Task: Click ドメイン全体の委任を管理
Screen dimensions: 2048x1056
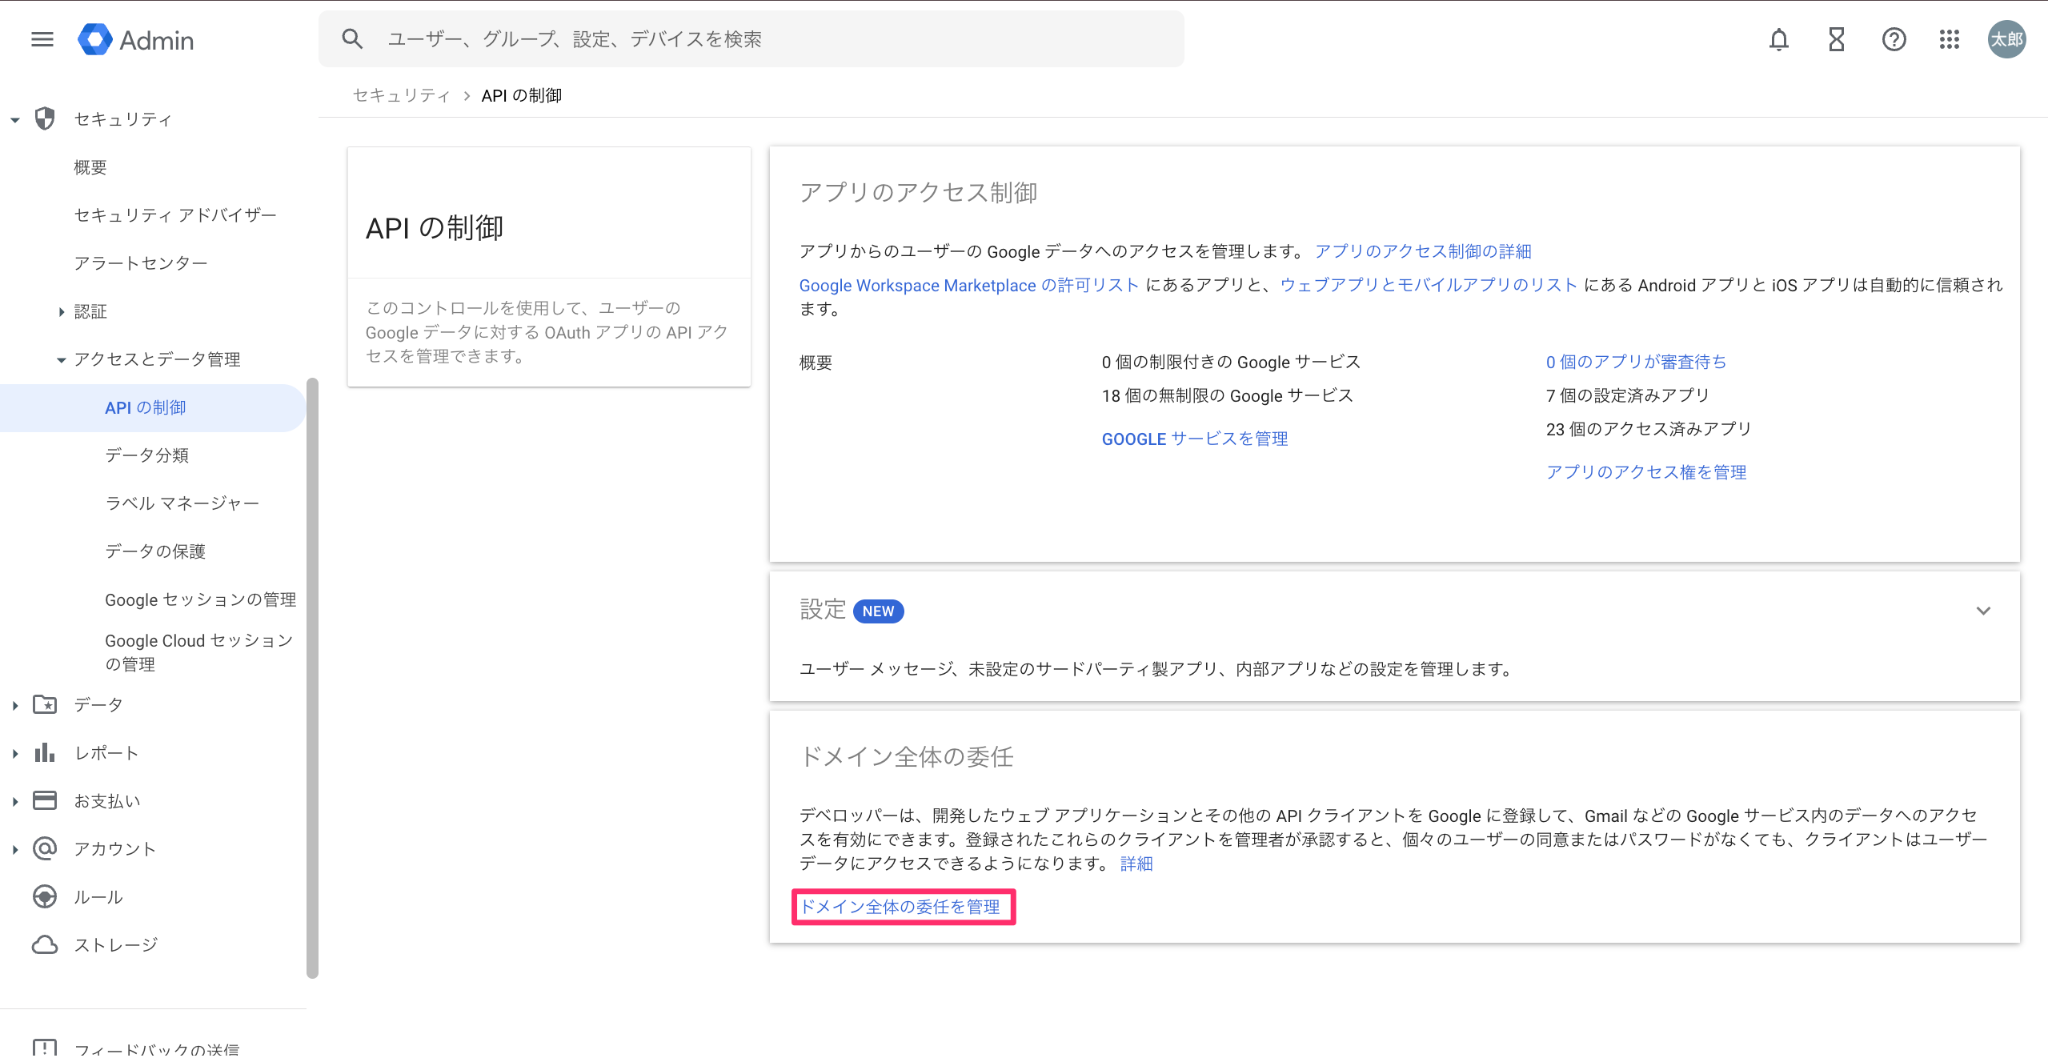Action: point(900,907)
